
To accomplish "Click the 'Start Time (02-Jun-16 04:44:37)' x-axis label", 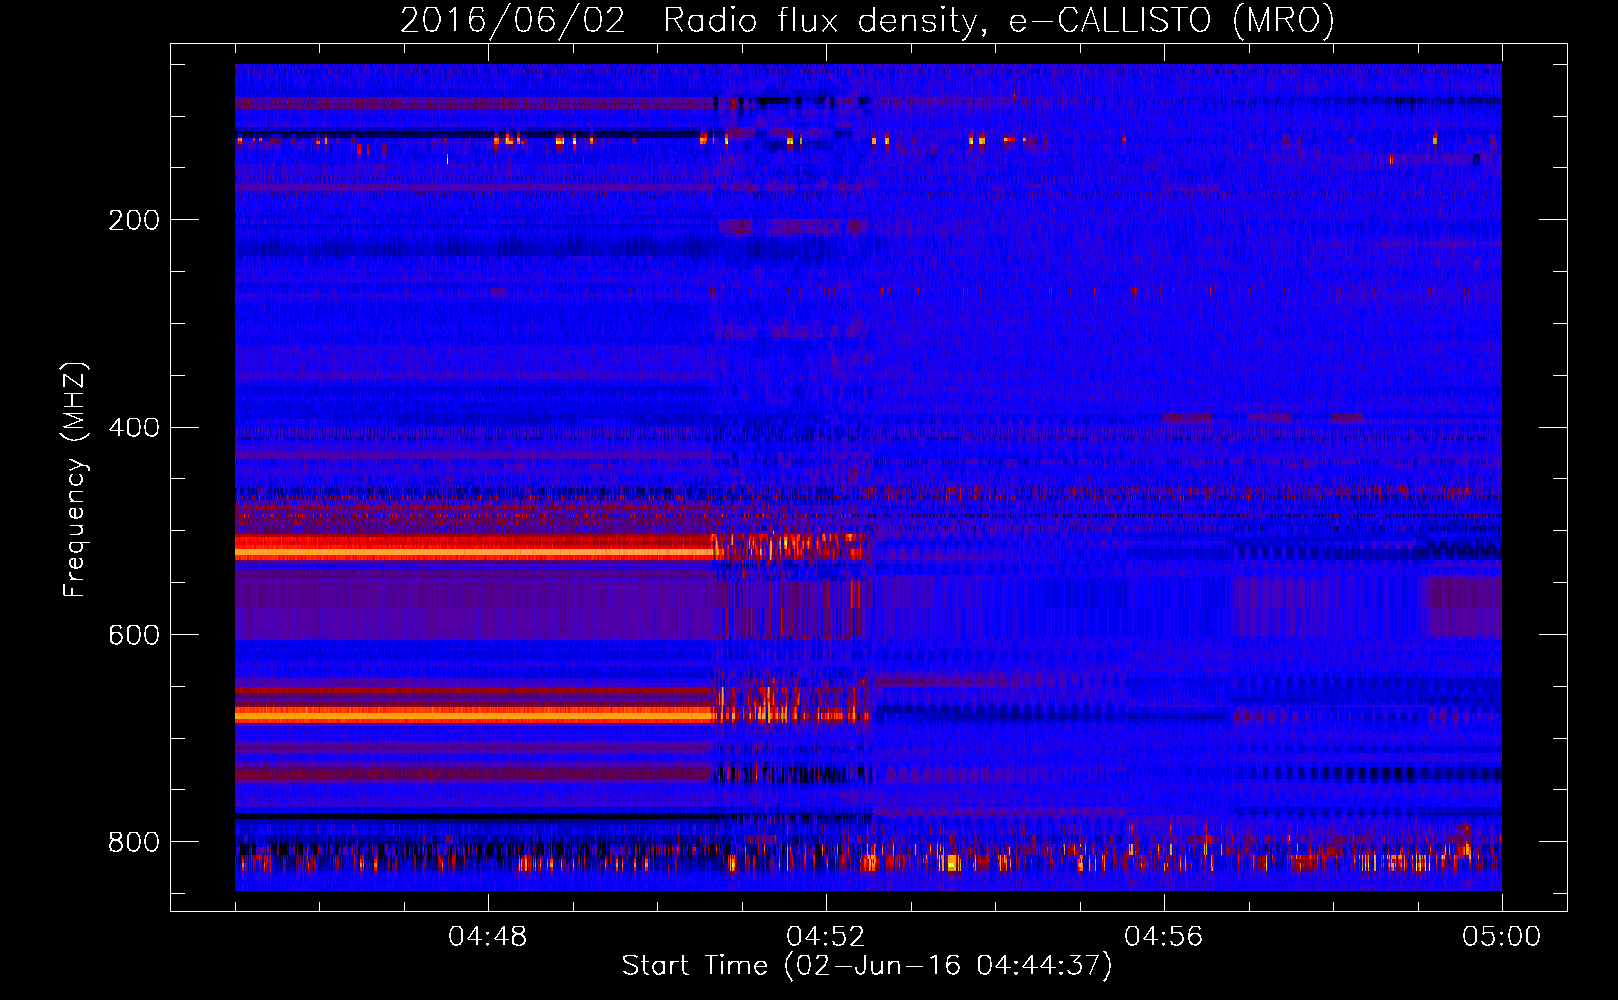I will pos(867,966).
